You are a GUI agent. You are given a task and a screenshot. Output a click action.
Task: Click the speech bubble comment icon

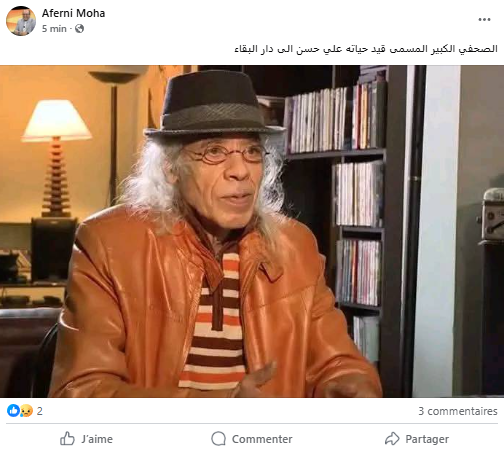[x=219, y=439]
